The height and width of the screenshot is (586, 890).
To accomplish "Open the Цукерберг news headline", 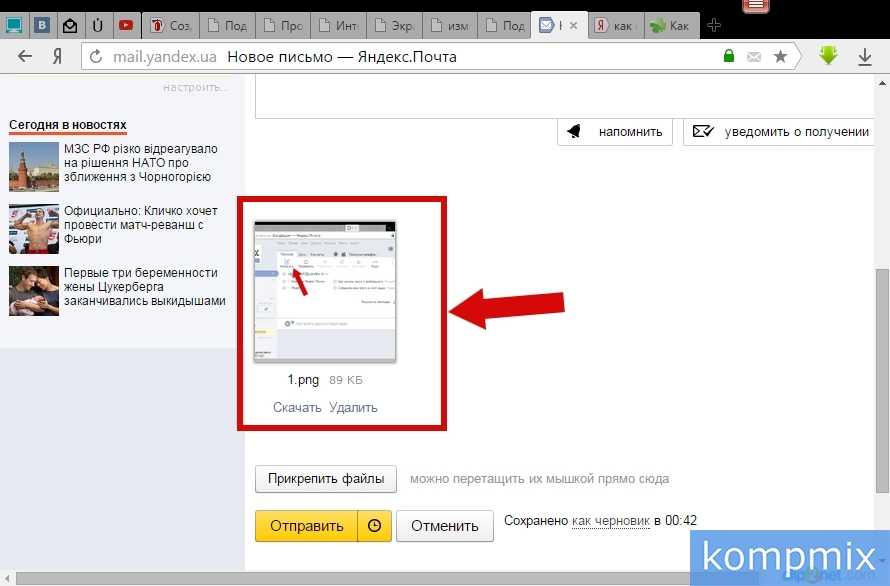I will (x=145, y=287).
